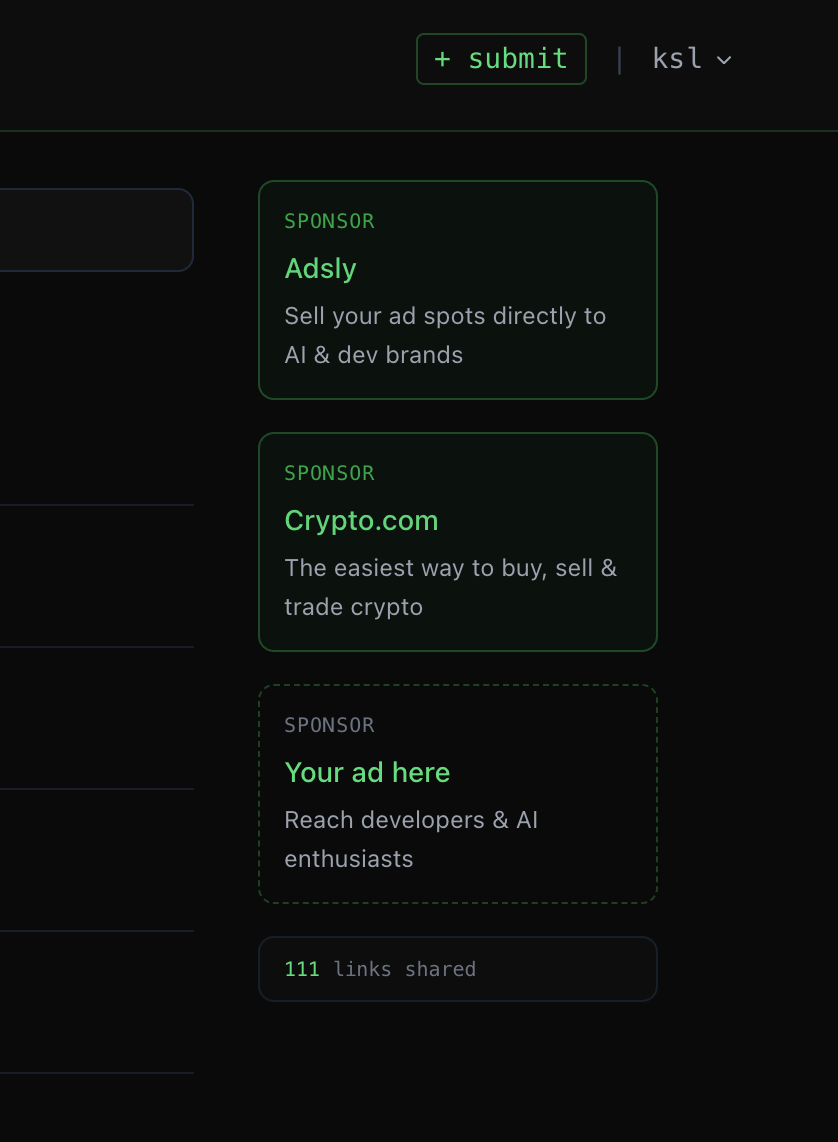
Task: Click the word "enthusiasts" in the dashed ad card
Action: click(348, 859)
